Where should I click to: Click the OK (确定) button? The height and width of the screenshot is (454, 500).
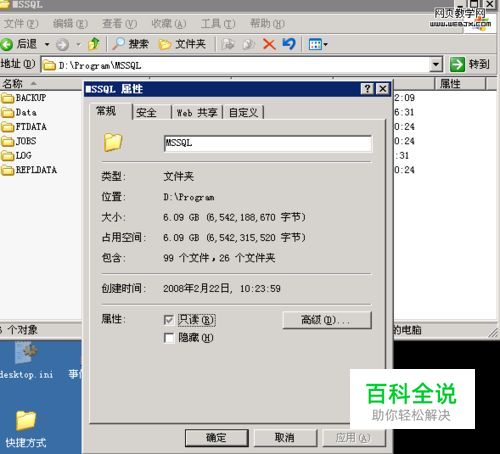[x=217, y=438]
